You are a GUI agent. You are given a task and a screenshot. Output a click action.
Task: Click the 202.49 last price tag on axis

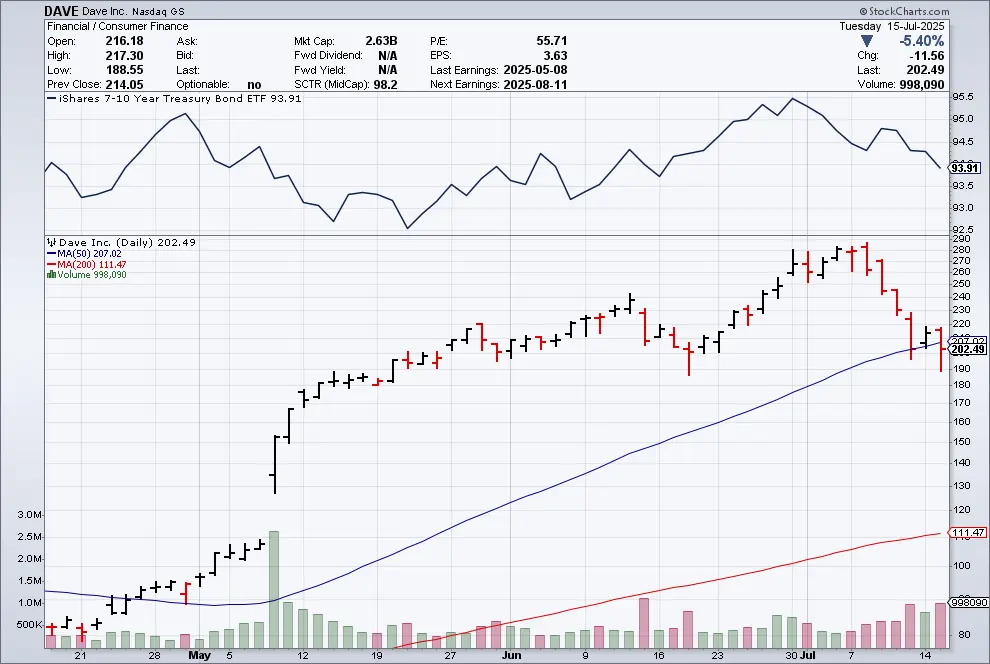pyautogui.click(x=968, y=350)
